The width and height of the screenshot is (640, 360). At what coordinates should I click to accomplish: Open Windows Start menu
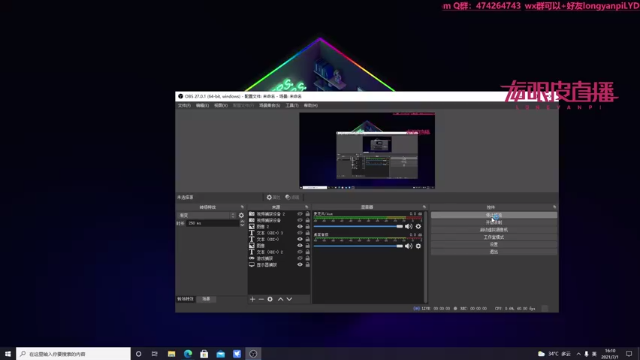point(8,354)
